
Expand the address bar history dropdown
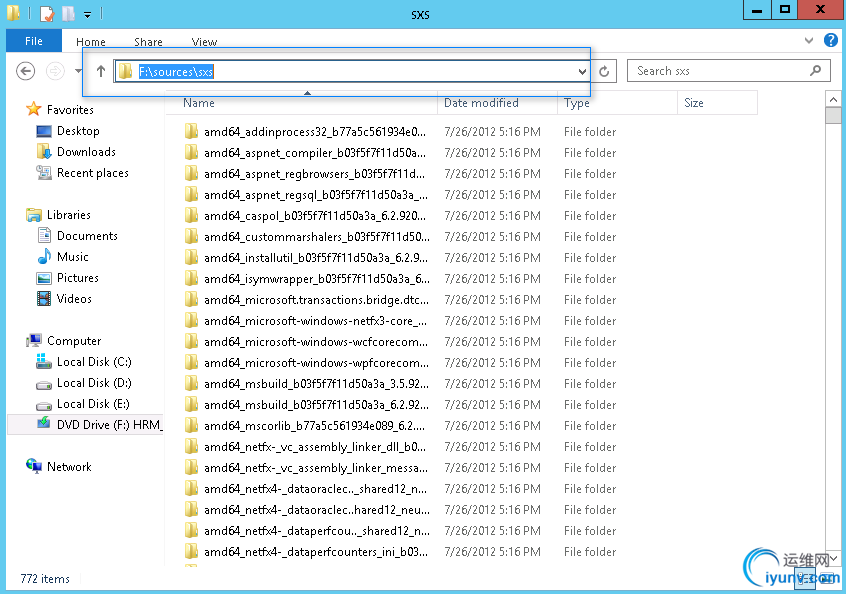coord(582,71)
